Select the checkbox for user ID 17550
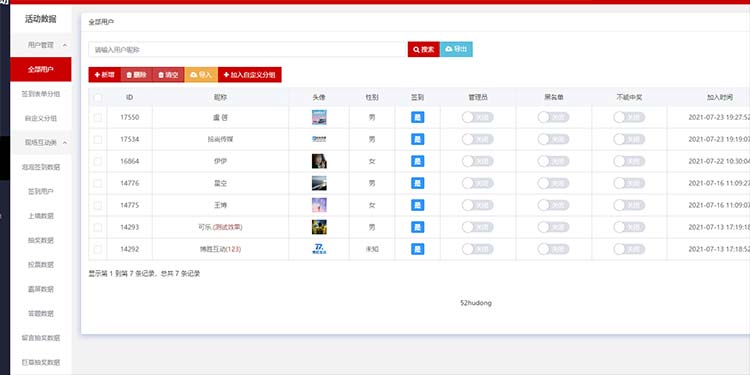This screenshot has width=750, height=375. (x=98, y=118)
